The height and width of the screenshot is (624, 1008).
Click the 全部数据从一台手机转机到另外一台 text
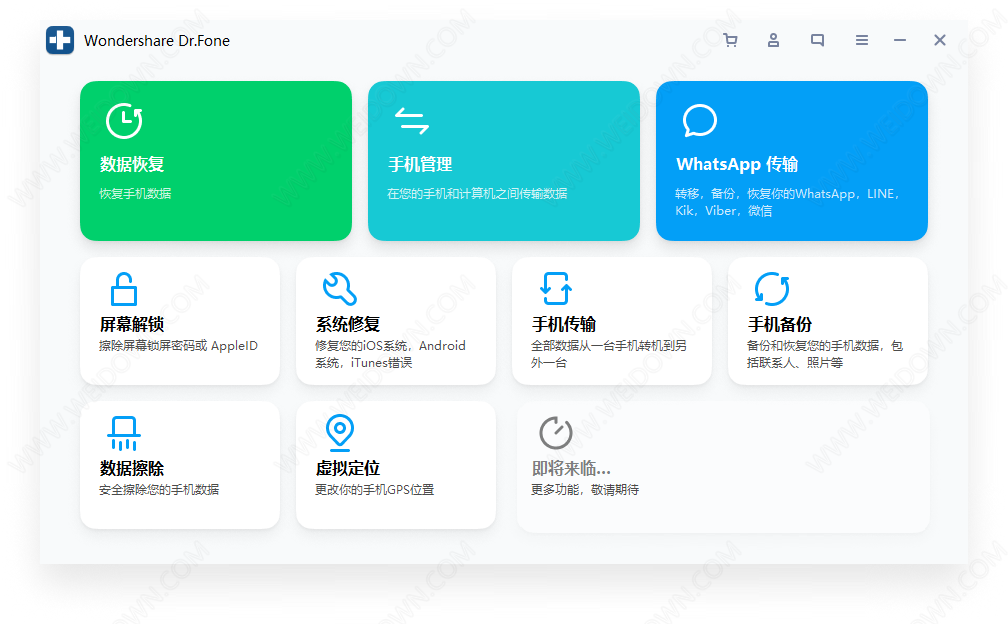tap(609, 354)
